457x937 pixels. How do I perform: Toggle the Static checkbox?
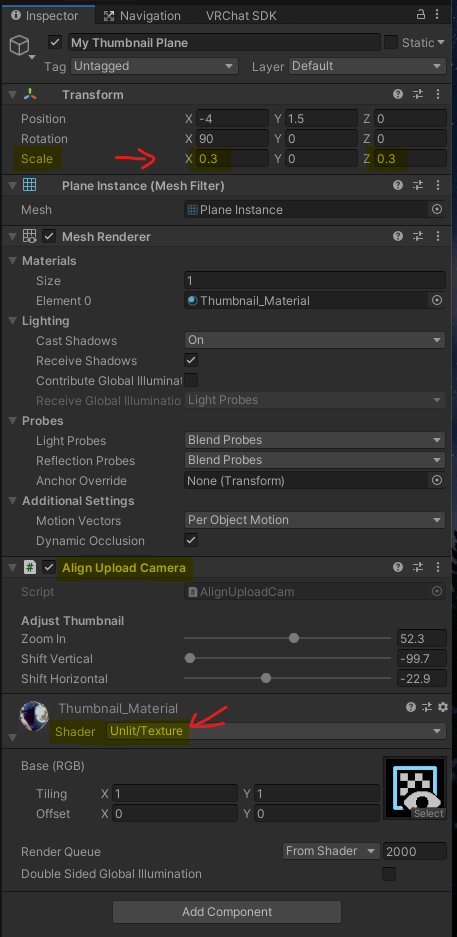pos(391,42)
